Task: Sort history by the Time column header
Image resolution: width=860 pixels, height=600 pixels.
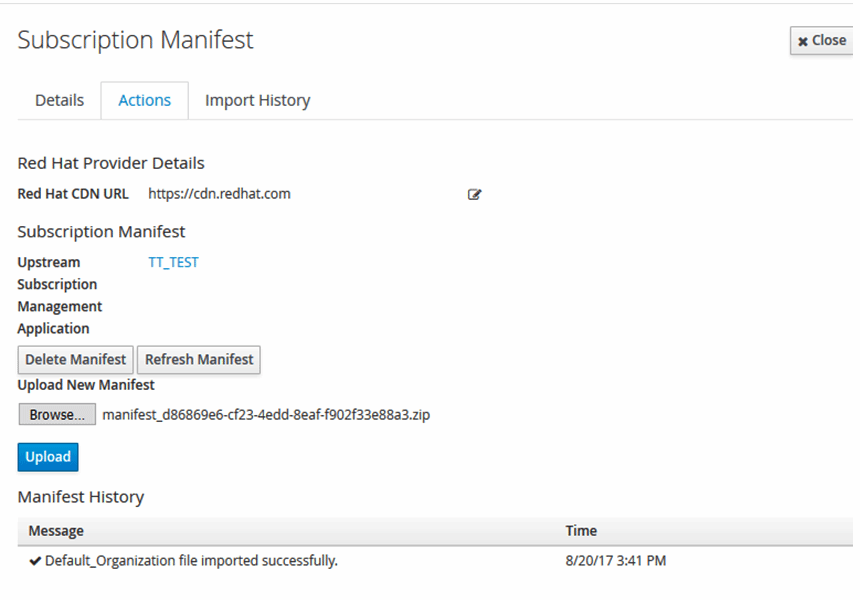Action: pos(581,530)
